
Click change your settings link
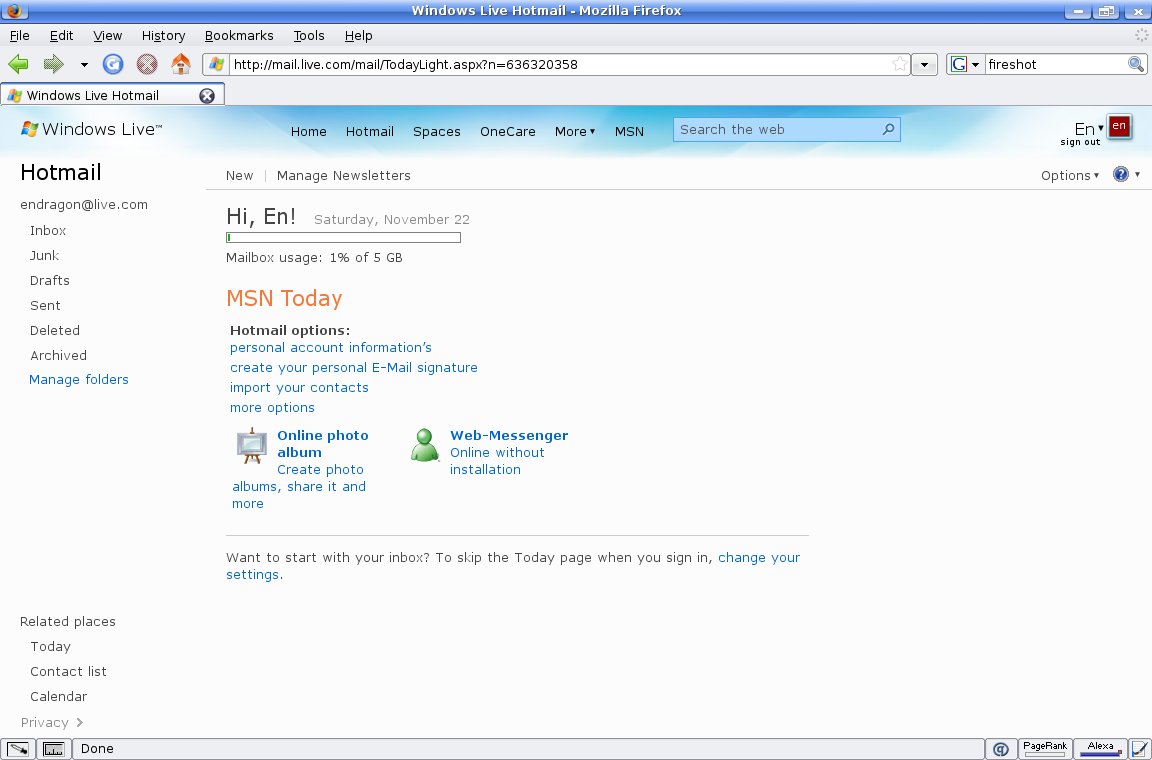point(513,566)
